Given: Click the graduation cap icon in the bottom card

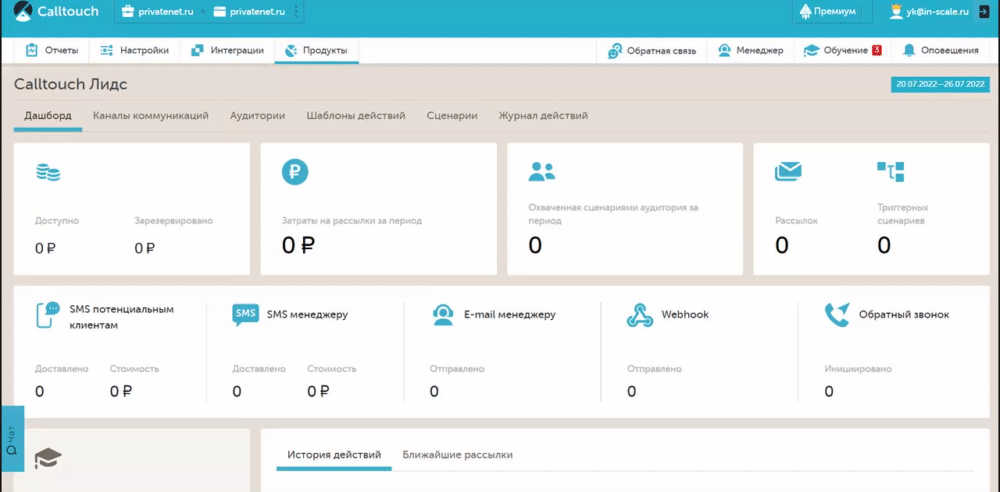Looking at the screenshot, I should 48,458.
